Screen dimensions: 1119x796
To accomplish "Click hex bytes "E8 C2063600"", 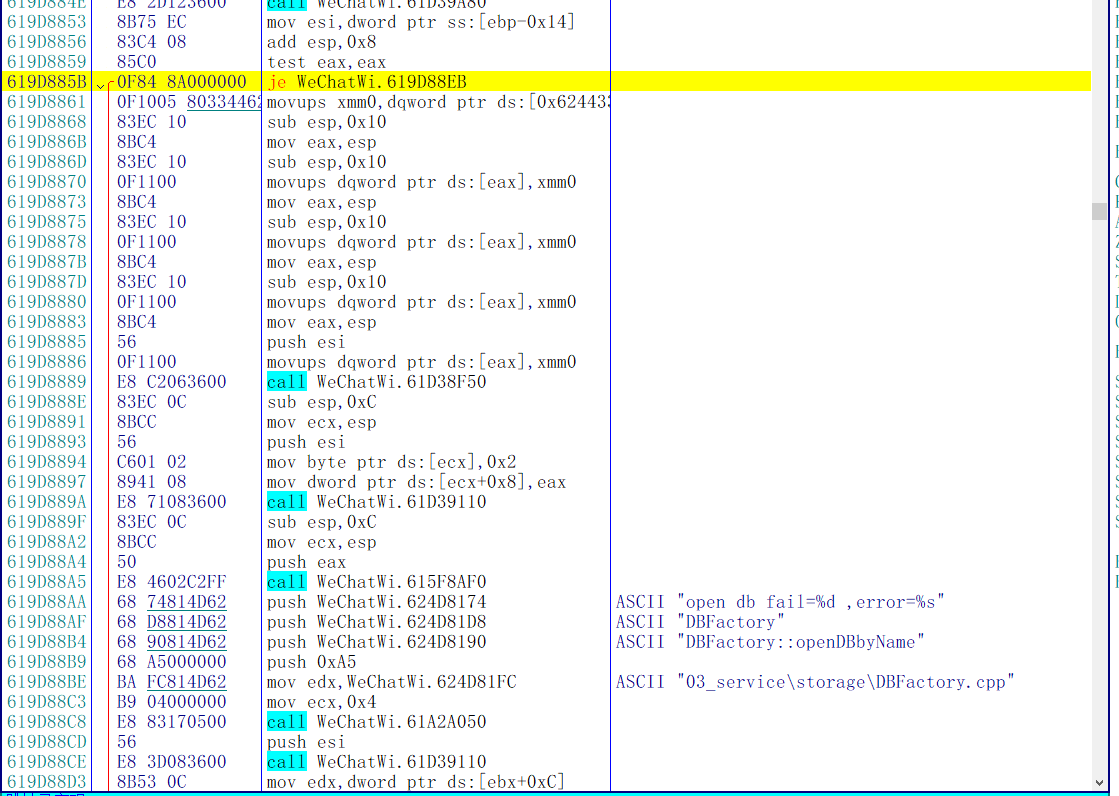I will 171,382.
